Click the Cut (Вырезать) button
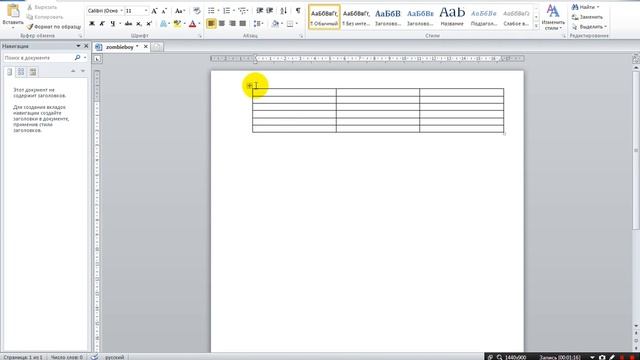This screenshot has width=640, height=360. (x=42, y=7)
